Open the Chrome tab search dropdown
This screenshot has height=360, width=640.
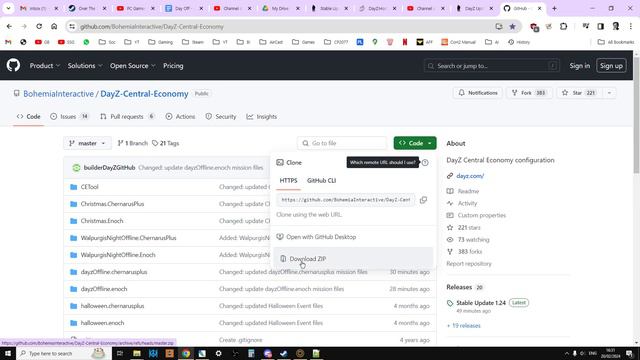8,8
